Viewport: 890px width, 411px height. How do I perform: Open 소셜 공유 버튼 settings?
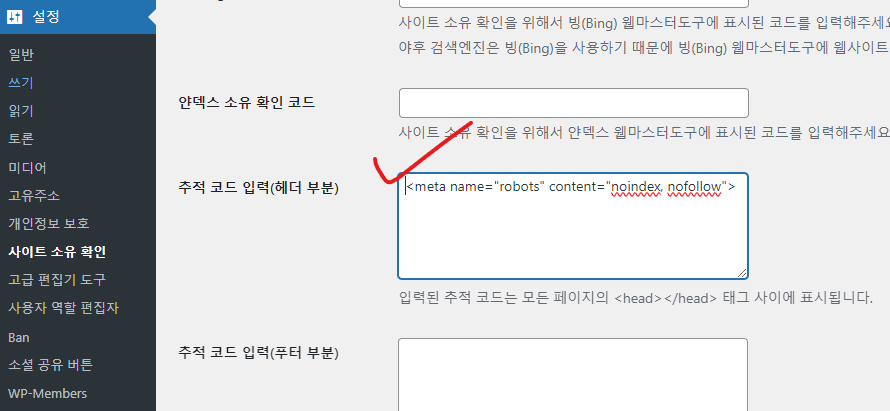(50, 365)
